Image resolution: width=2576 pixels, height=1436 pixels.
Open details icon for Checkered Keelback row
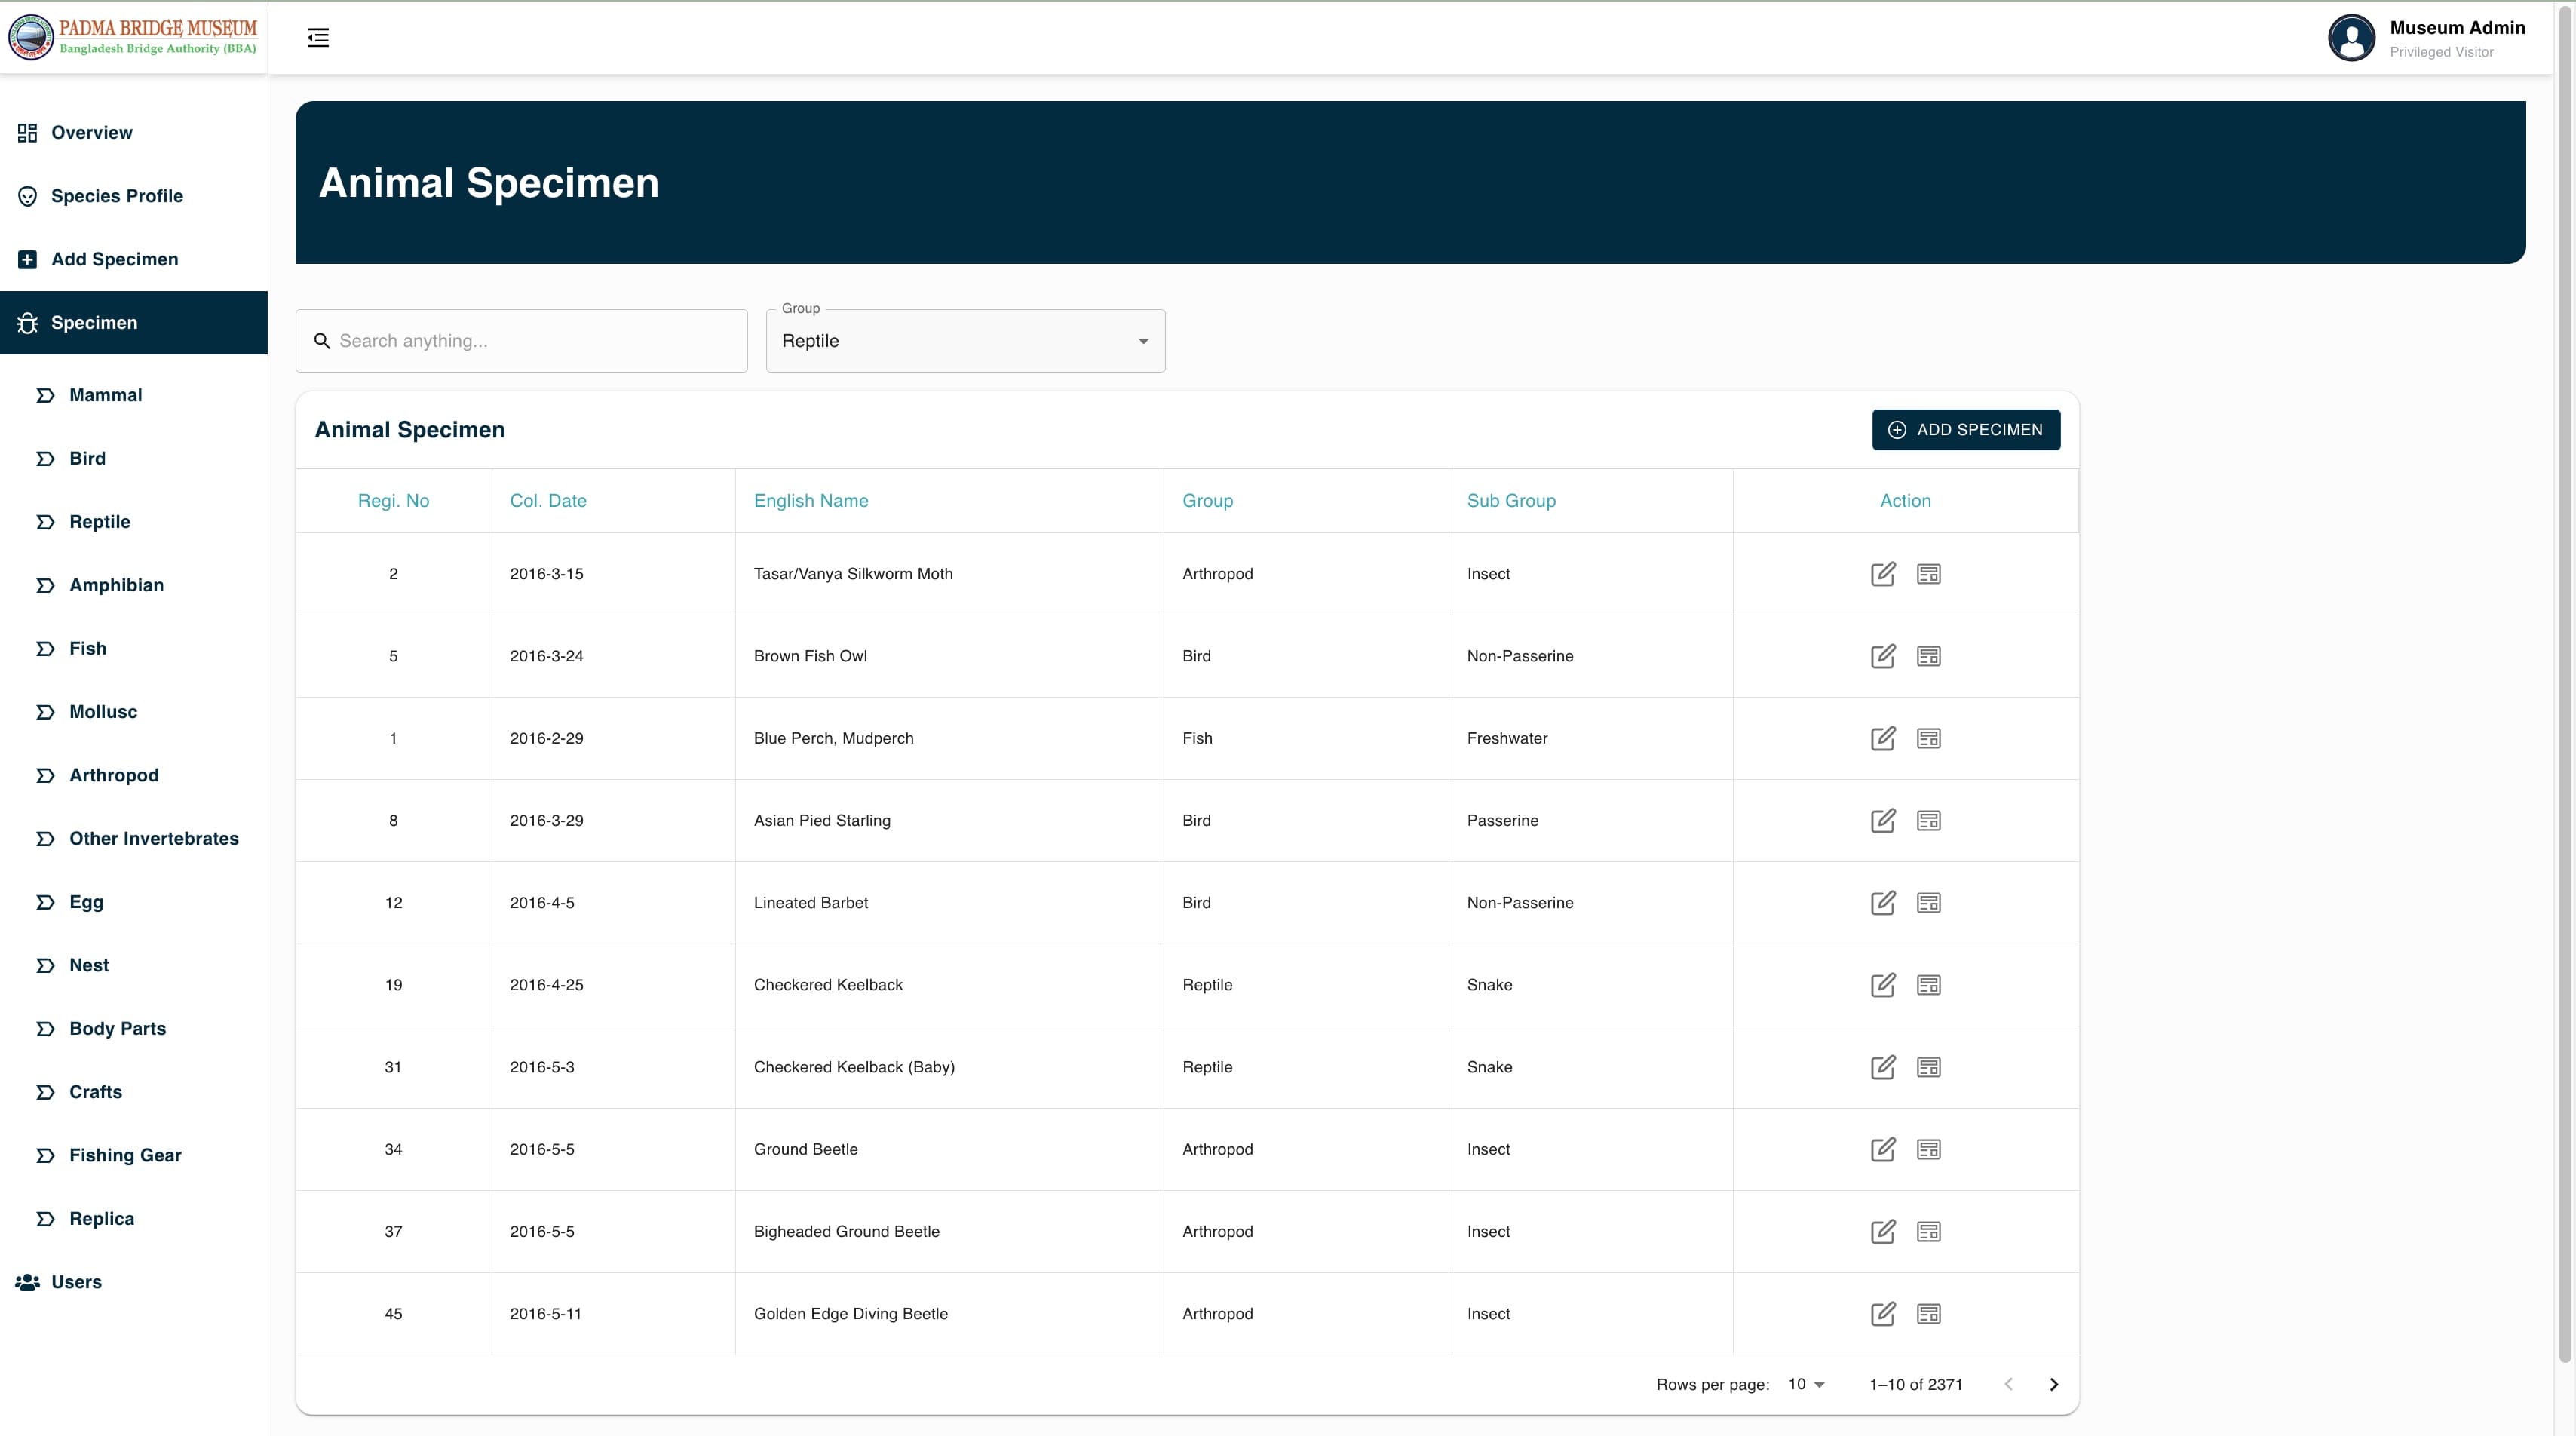(1928, 985)
